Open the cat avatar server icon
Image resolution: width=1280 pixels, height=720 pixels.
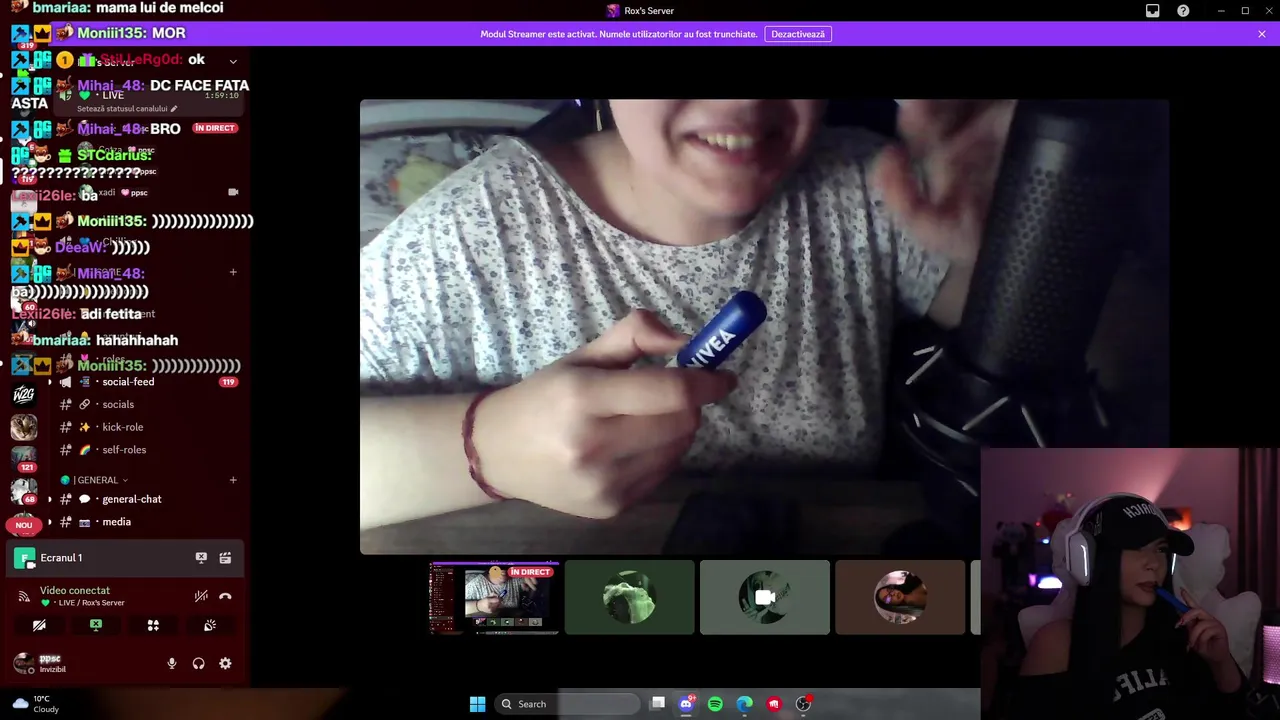24,427
